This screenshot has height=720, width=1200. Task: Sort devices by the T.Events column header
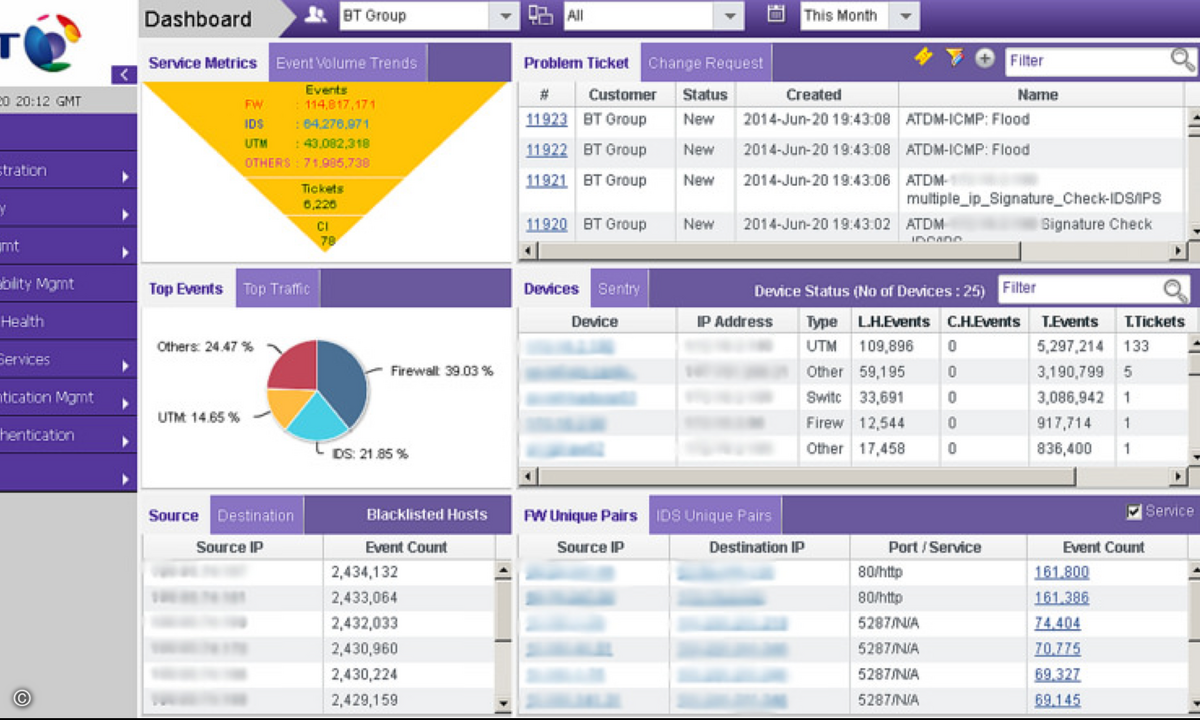pyautogui.click(x=1069, y=322)
